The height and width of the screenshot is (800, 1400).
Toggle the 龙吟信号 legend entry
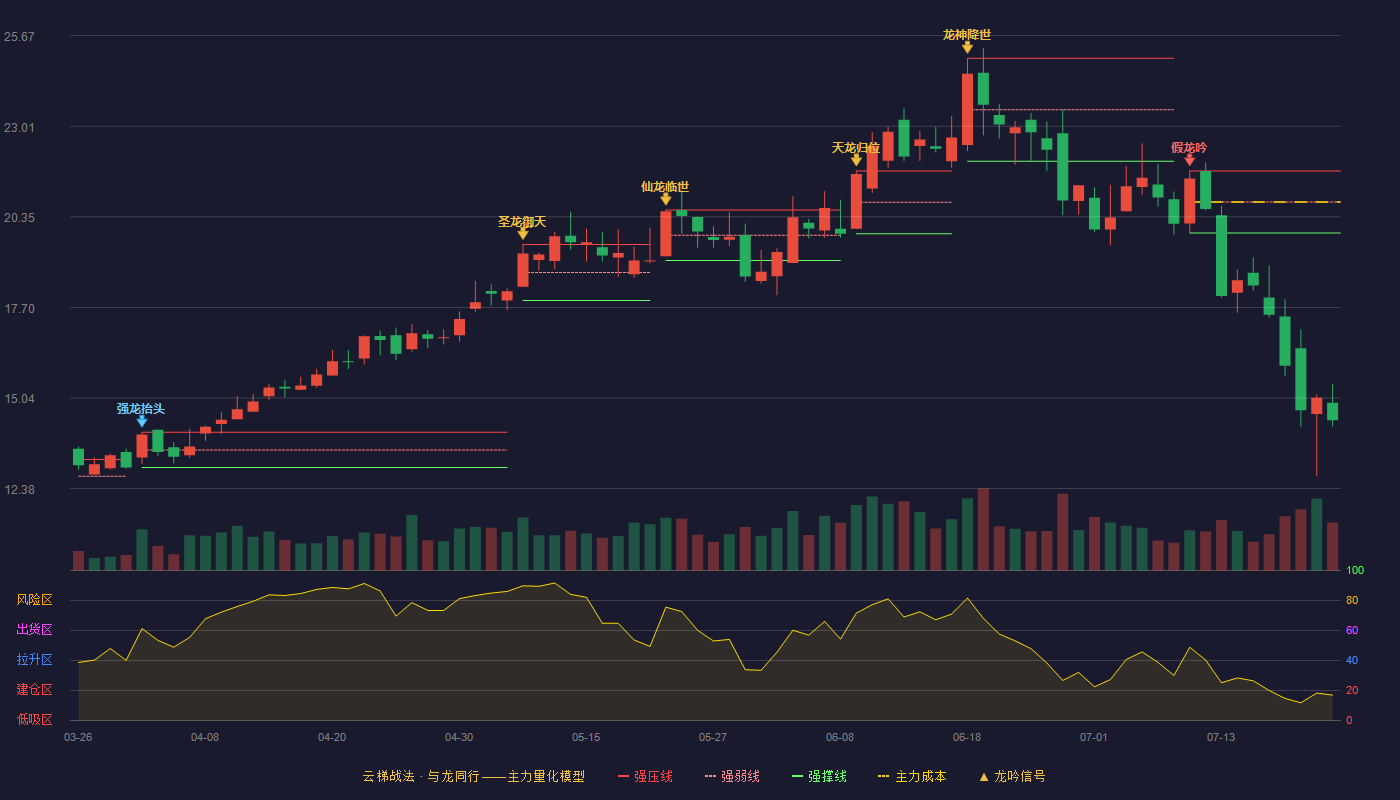click(1011, 776)
